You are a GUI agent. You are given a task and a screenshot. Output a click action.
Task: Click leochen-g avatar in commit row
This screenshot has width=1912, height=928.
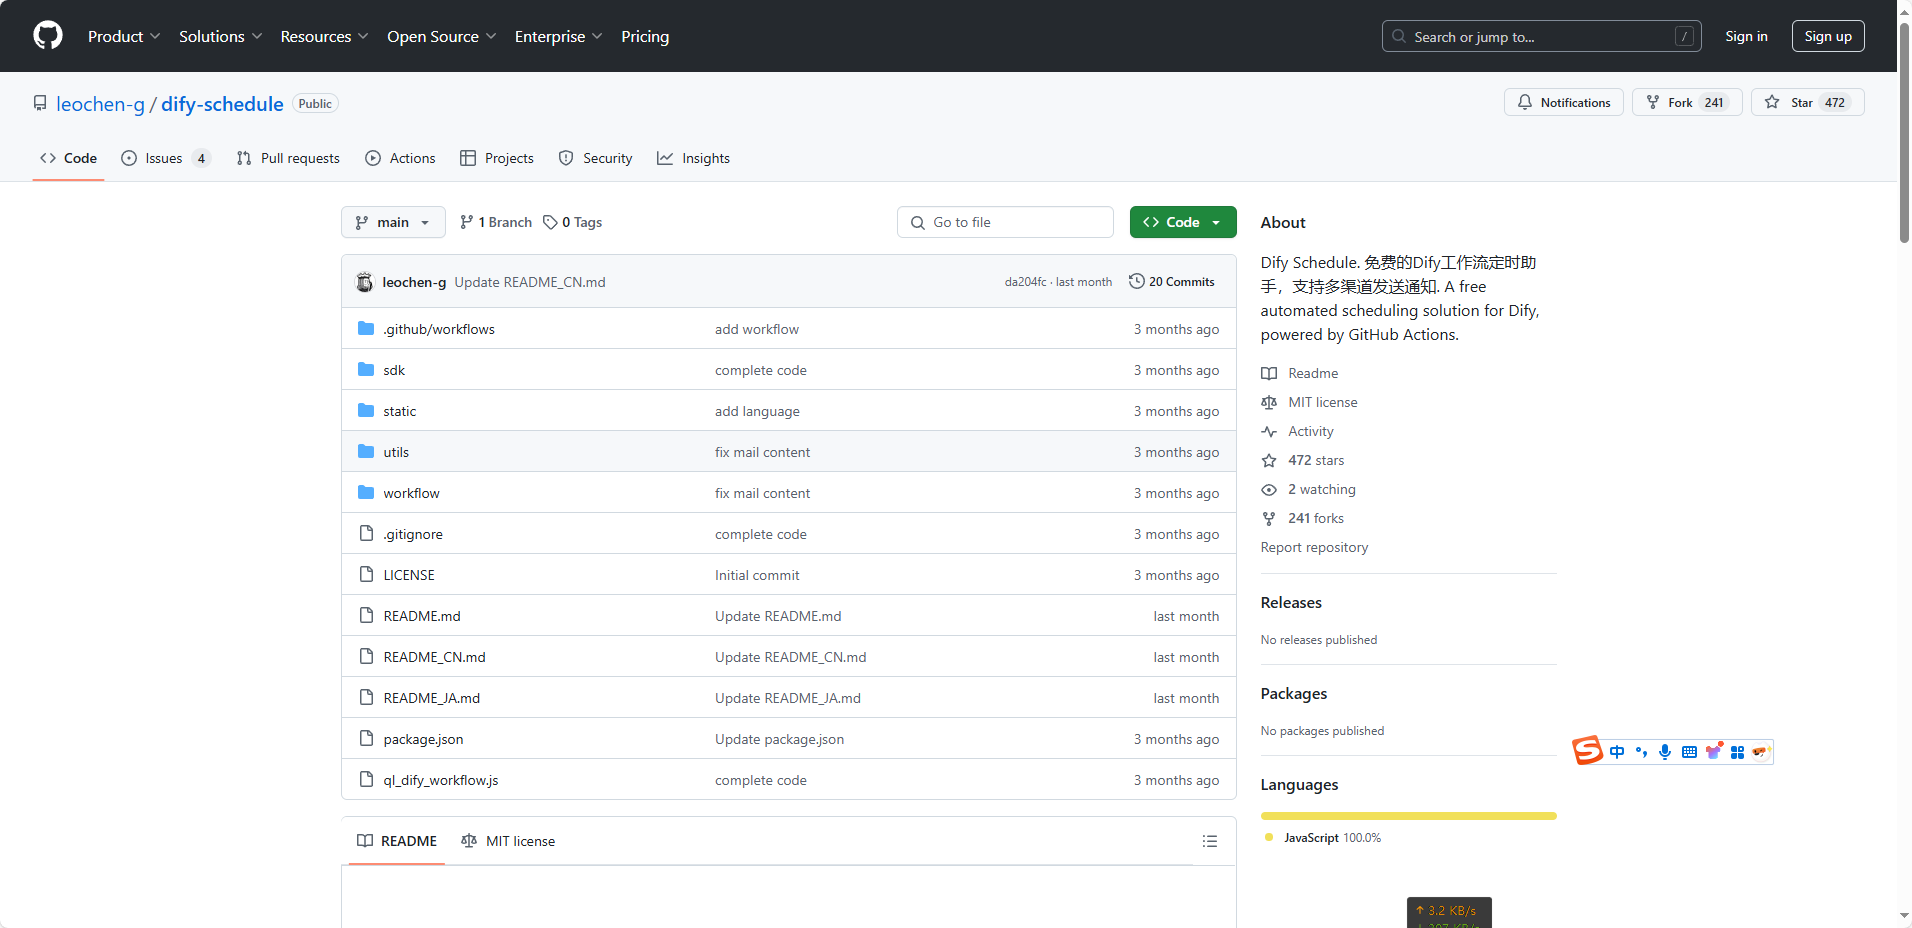pos(365,282)
